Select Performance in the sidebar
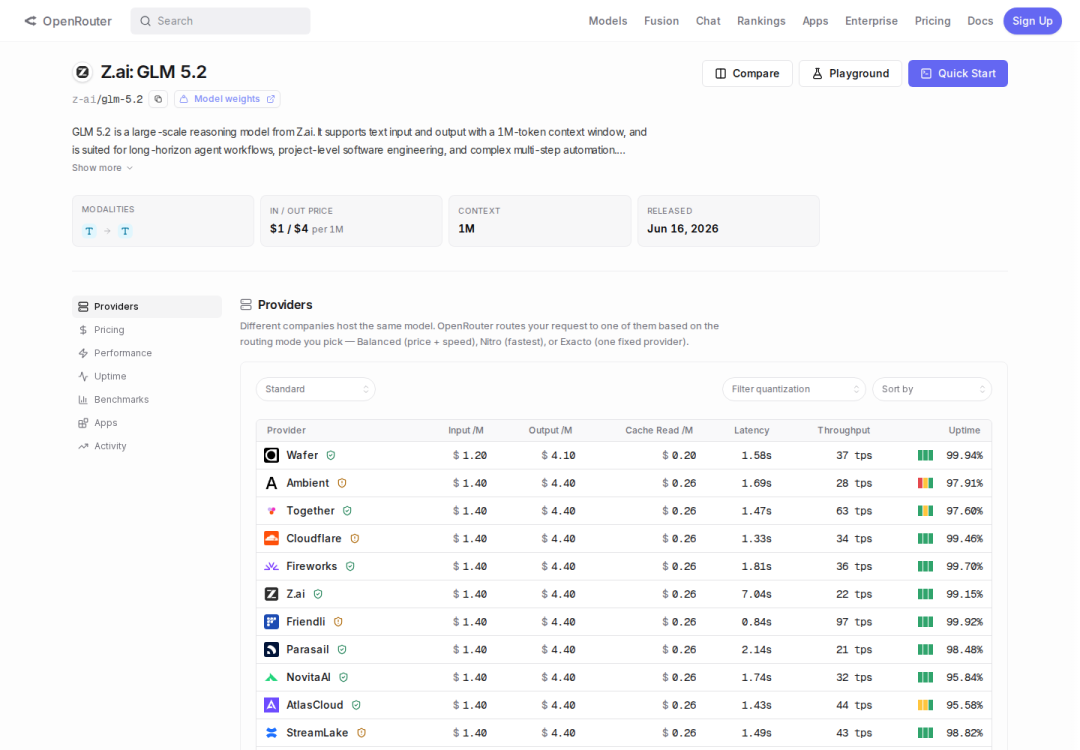Screen dimensions: 1080x750 tap(147, 353)
